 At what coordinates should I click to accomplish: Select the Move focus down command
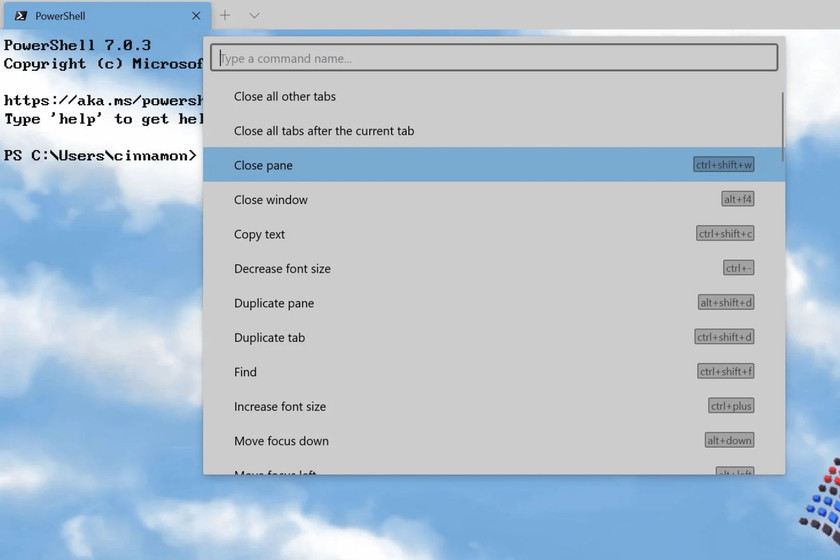[x=494, y=440]
